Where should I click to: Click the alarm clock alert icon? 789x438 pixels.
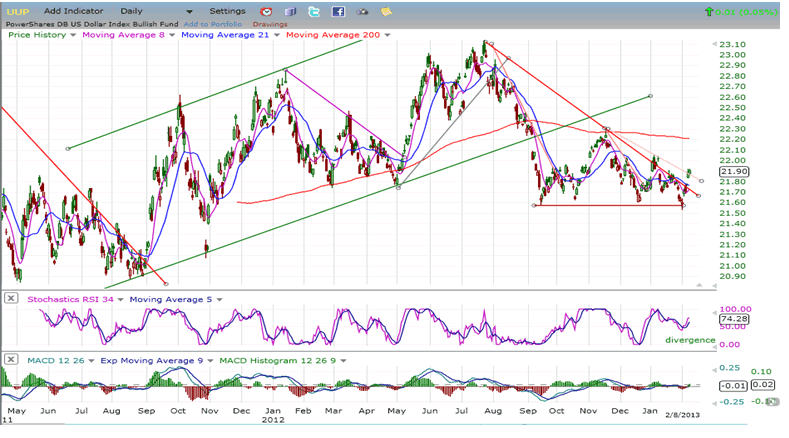267,11
